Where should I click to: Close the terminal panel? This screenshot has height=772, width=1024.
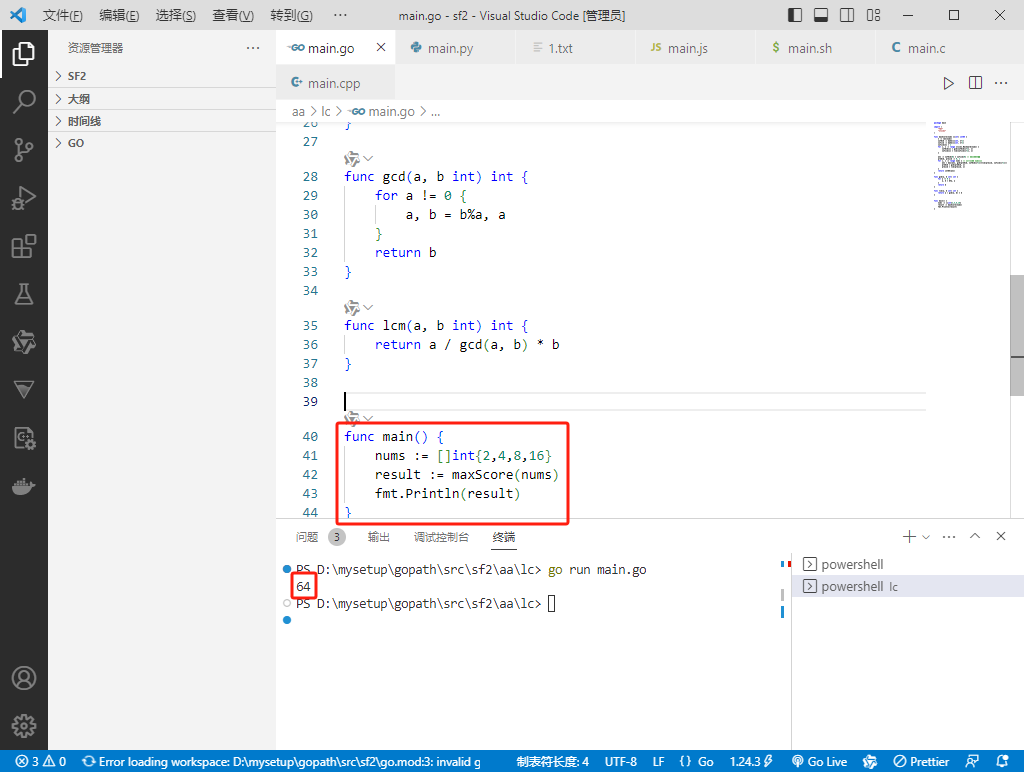tap(1001, 536)
